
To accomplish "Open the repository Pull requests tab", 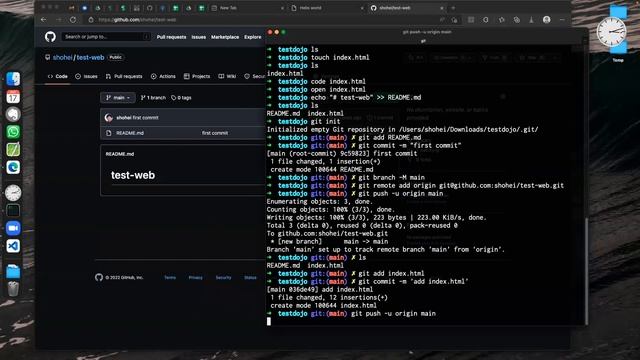I will [x=124, y=76].
